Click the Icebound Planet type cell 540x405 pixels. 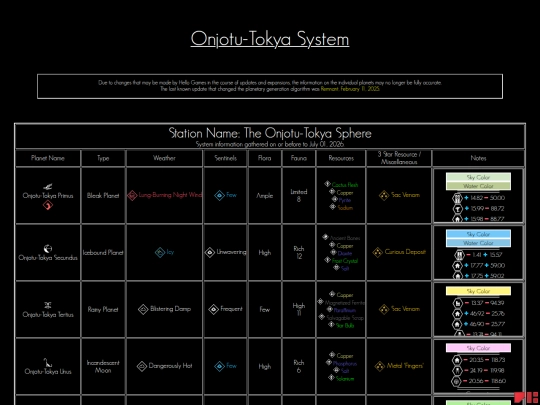pos(103,252)
